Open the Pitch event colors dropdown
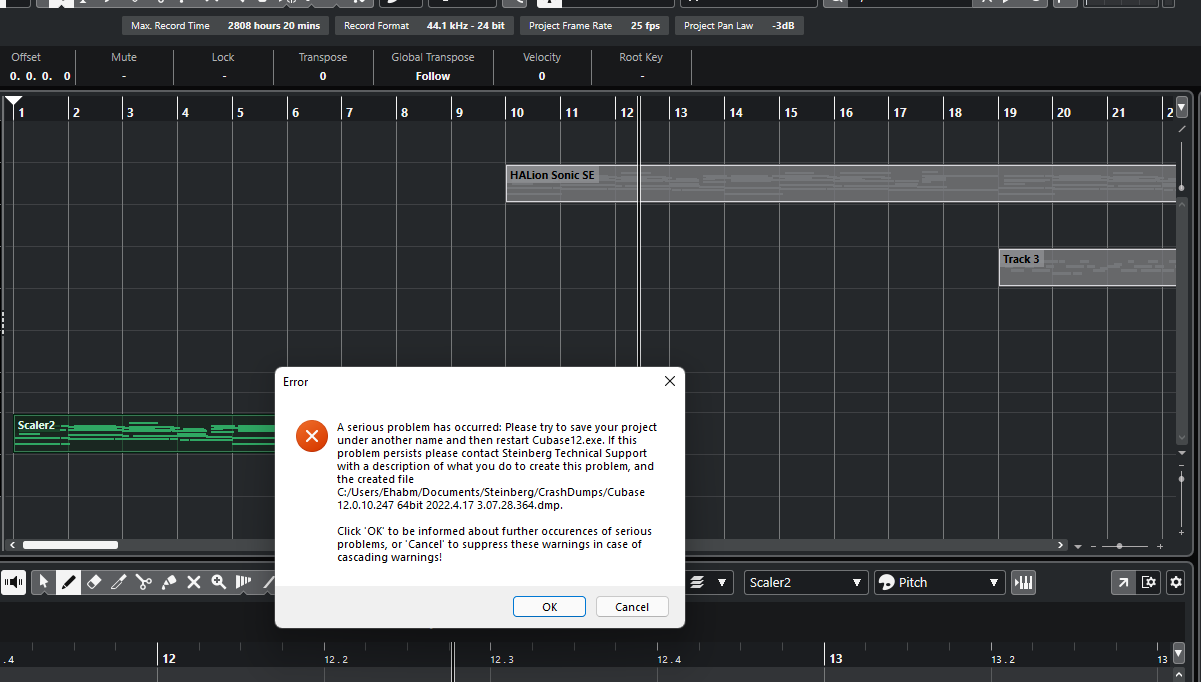Viewport: 1201px width, 682px height. 939,582
